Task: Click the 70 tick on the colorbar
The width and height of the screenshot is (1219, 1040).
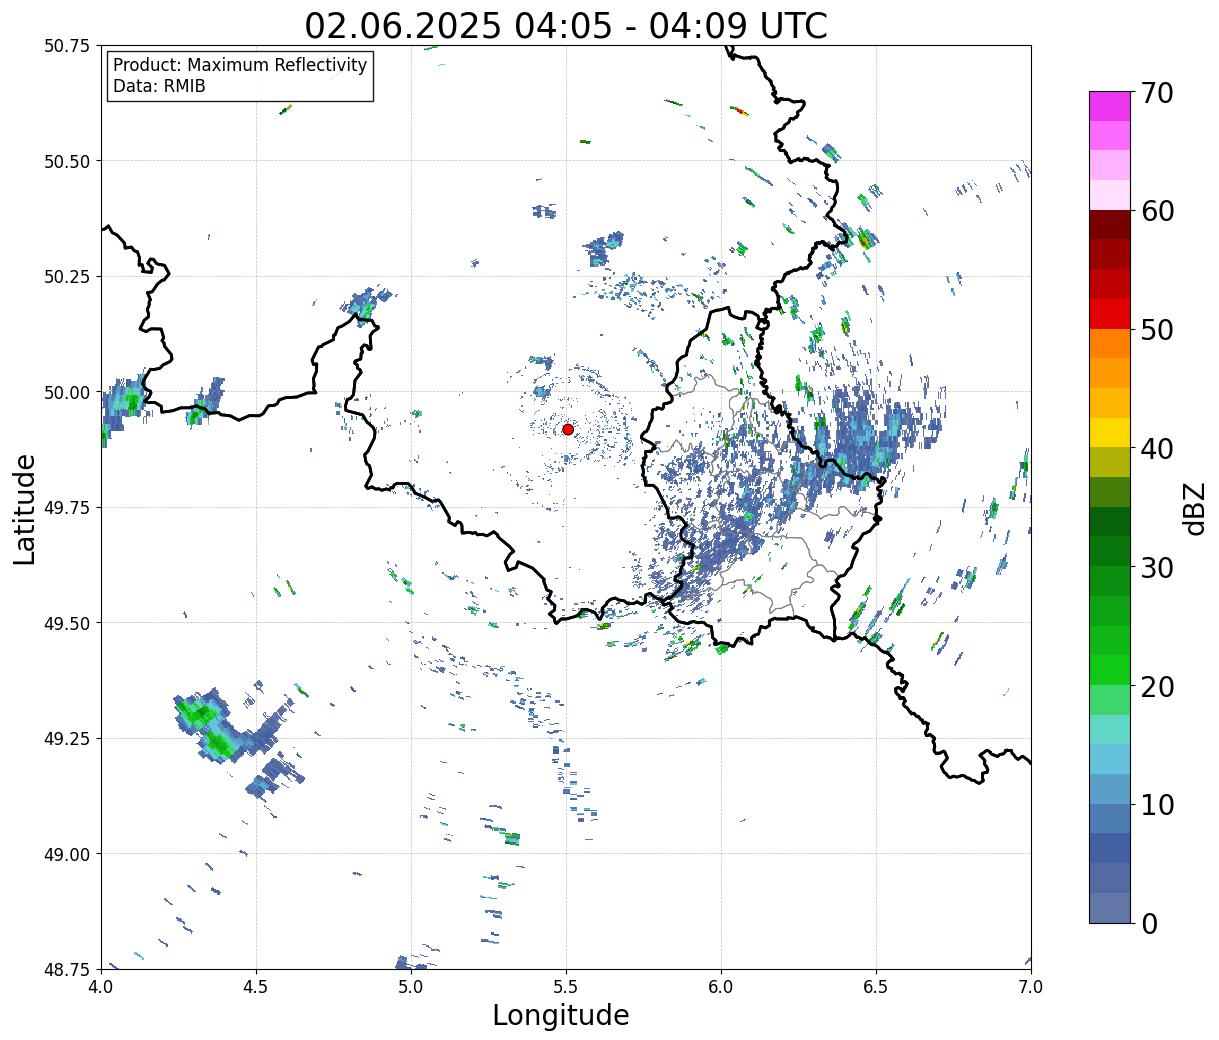Action: coord(1157,93)
